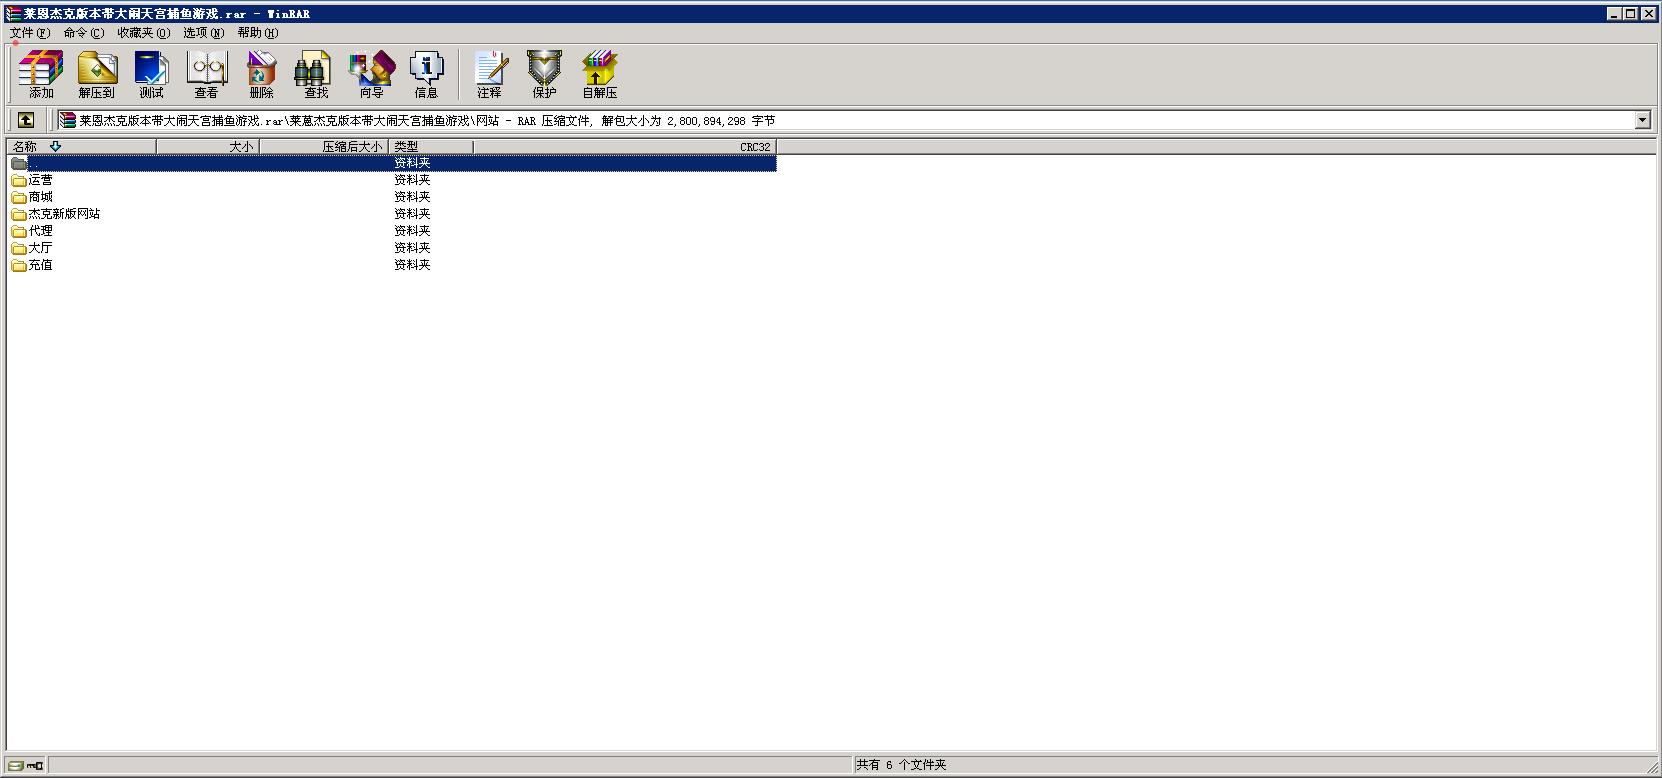Select the 充值 folder in list
1662x778 pixels.
[x=40, y=265]
